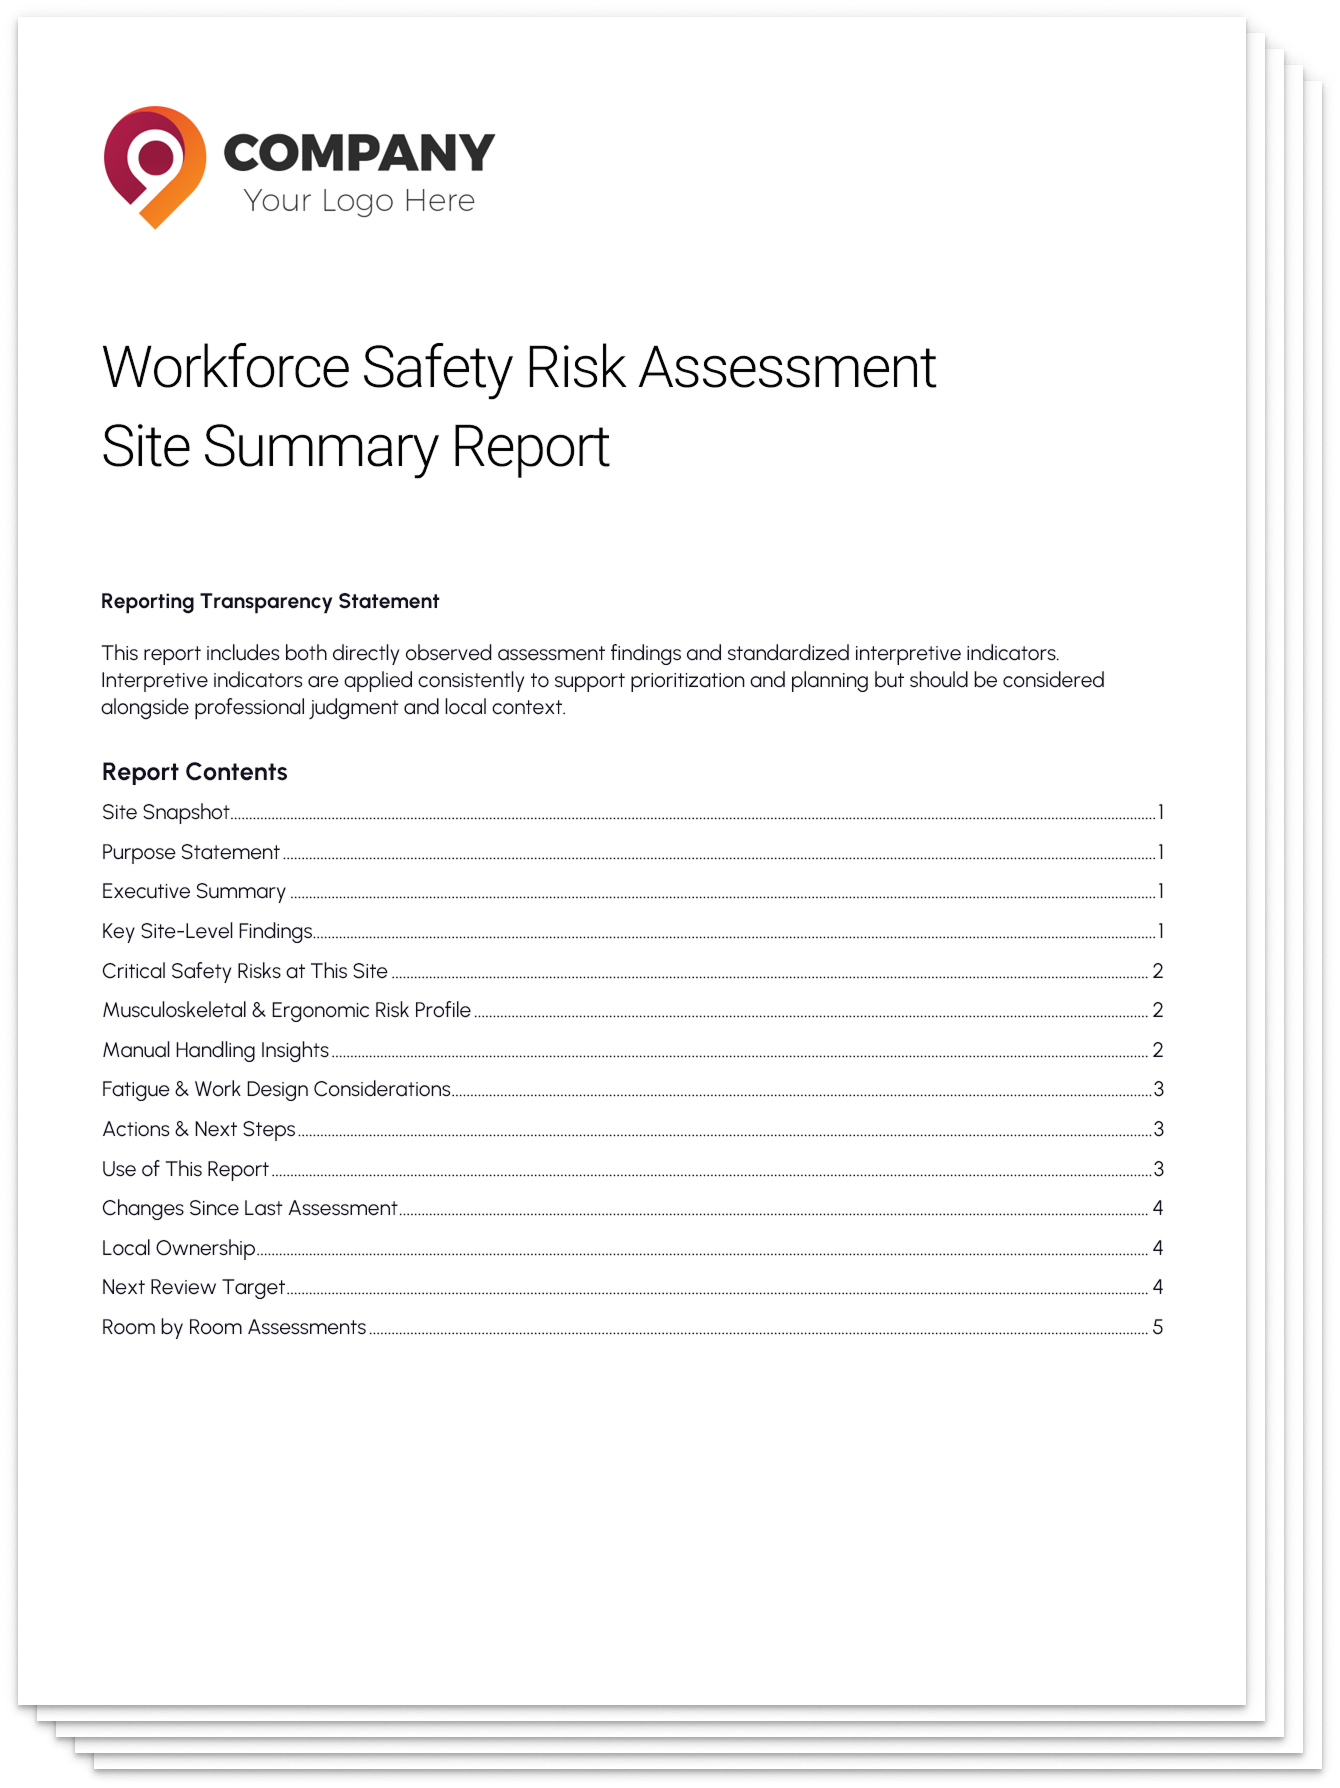1340x1788 pixels.
Task: Click the COMPANY logo text
Action: (x=358, y=153)
